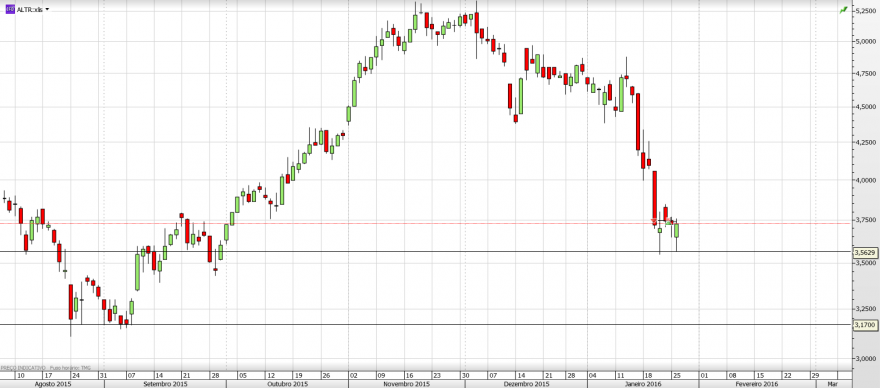Click the PREÇO INDICATIVO footer text
This screenshot has height=388, width=880.
tap(22, 368)
